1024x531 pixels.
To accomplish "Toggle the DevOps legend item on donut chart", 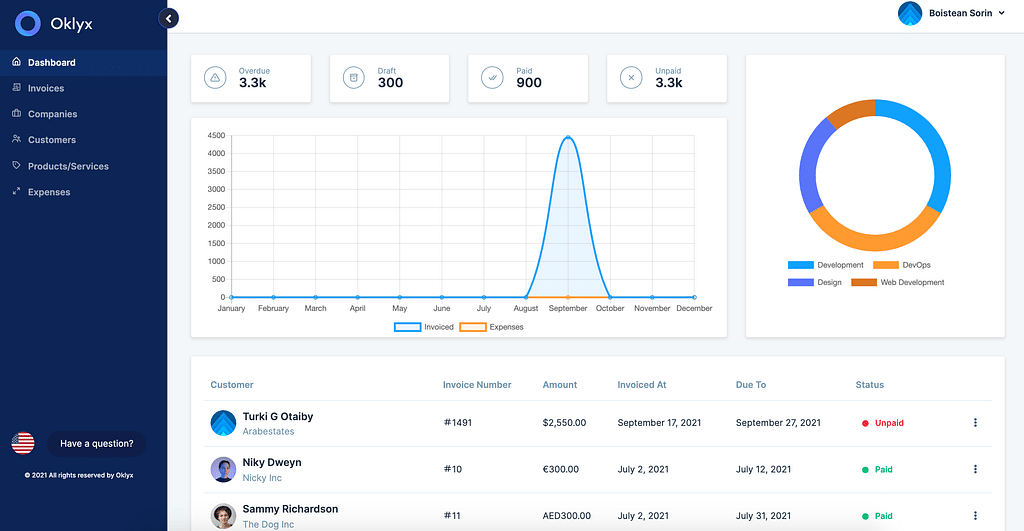I will [x=901, y=265].
